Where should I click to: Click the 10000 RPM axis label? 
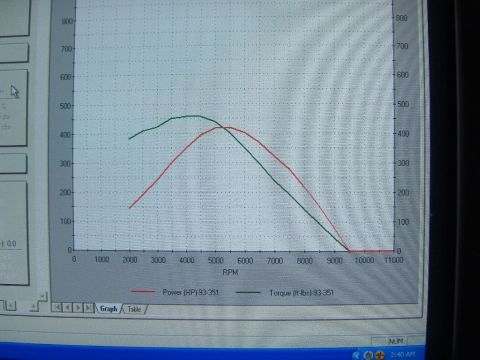tap(364, 260)
